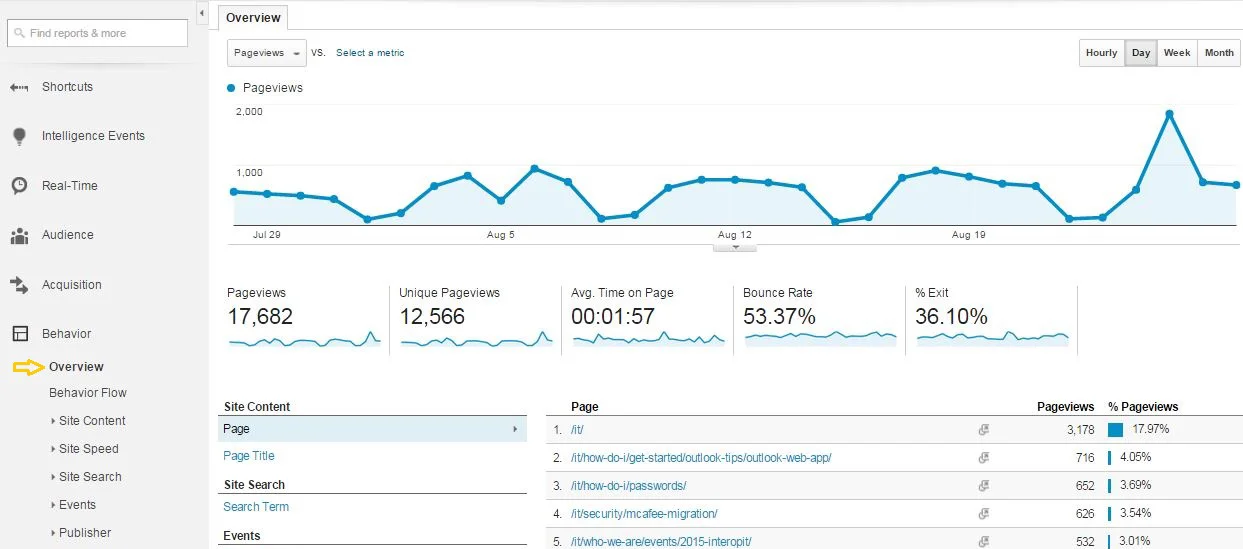Collapse the left sidebar with arrow handle

(x=202, y=13)
